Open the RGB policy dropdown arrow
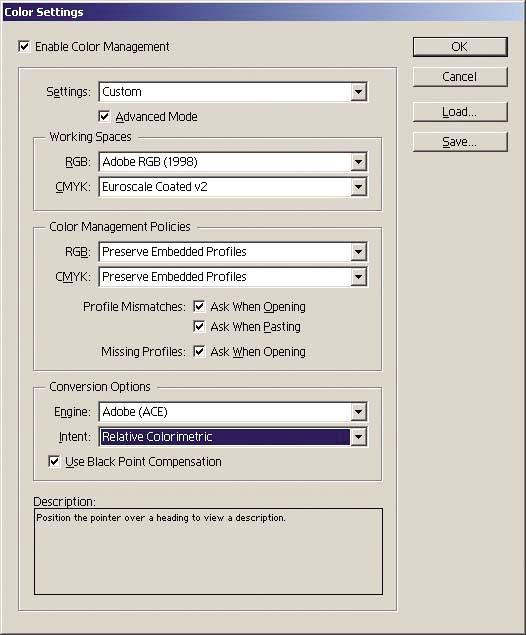The height and width of the screenshot is (635, 526). pos(358,252)
